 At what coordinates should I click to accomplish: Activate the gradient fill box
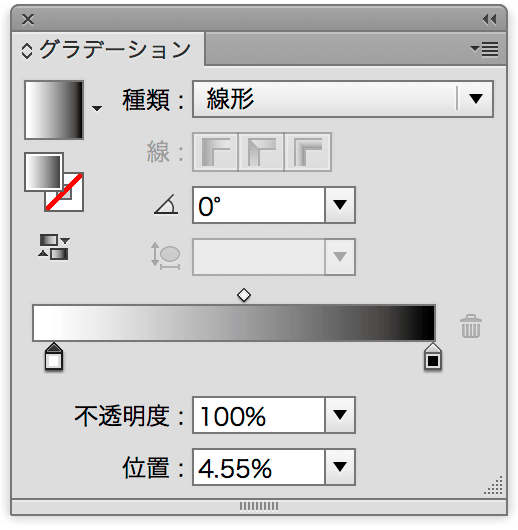click(x=44, y=172)
